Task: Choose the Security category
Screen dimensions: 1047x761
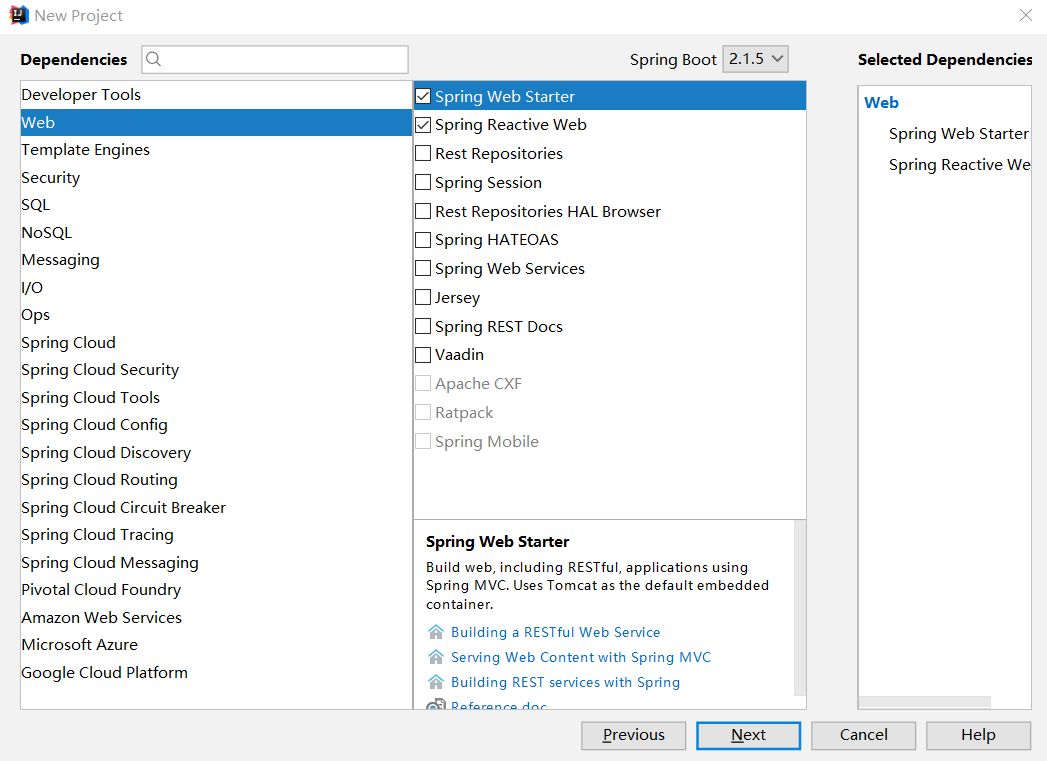Action: [x=216, y=178]
